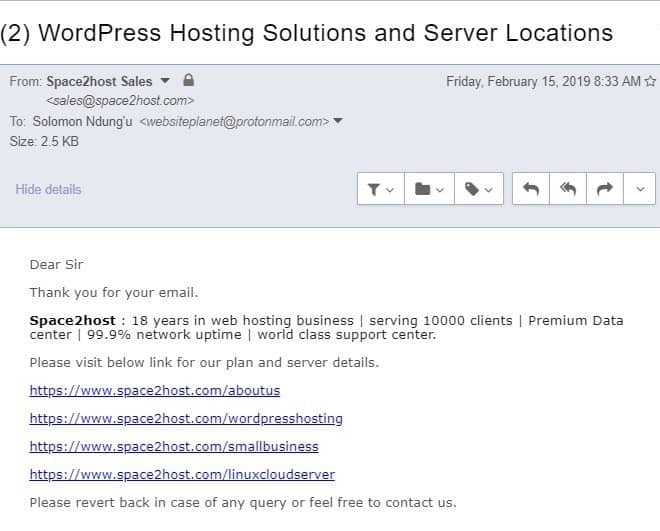Viewport: 660px width, 531px height.
Task: Open the space2host aboutus link
Action: (x=154, y=390)
